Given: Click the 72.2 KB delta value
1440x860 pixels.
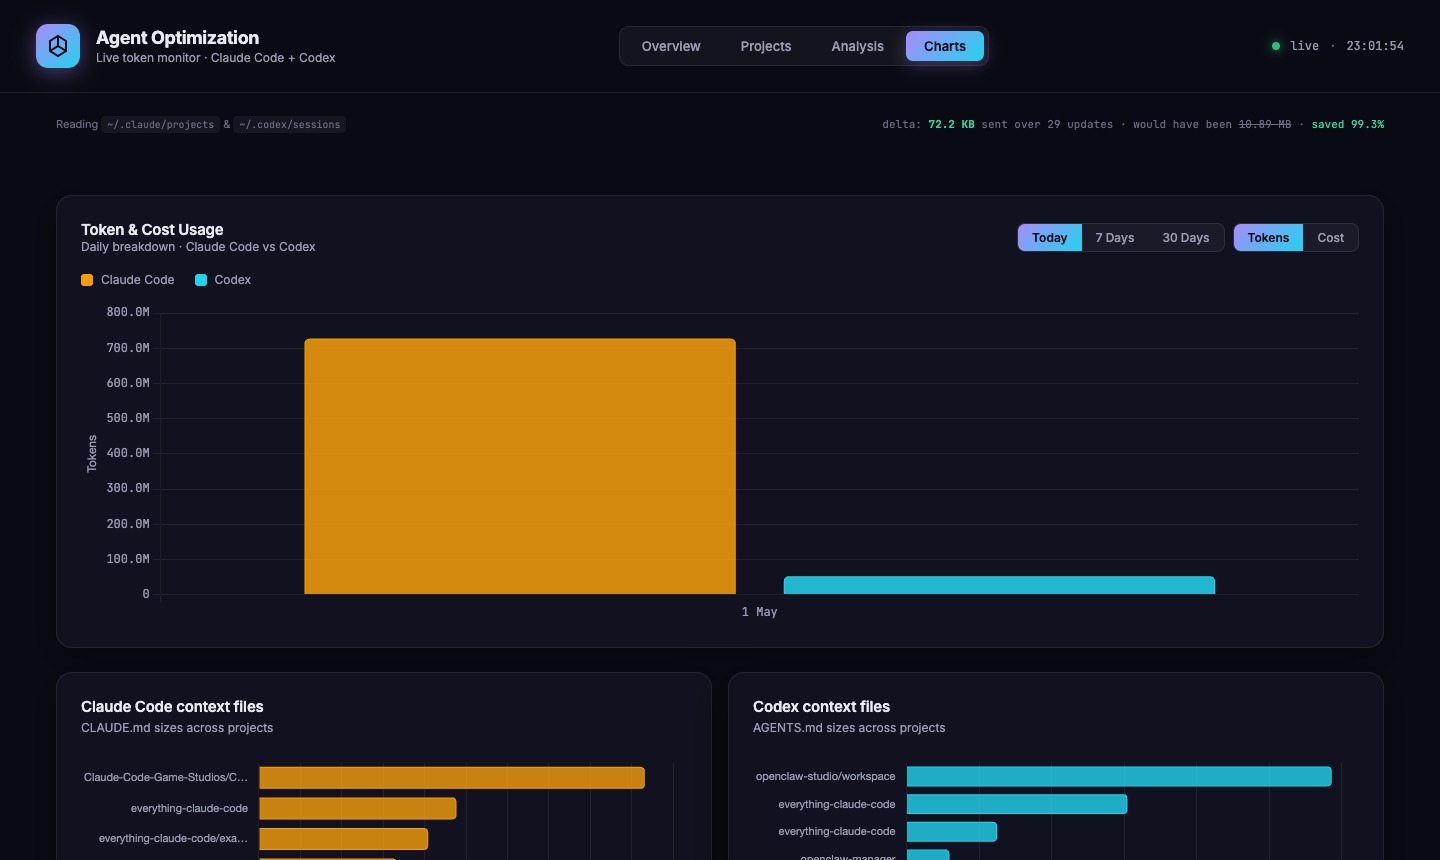Looking at the screenshot, I should coord(951,125).
